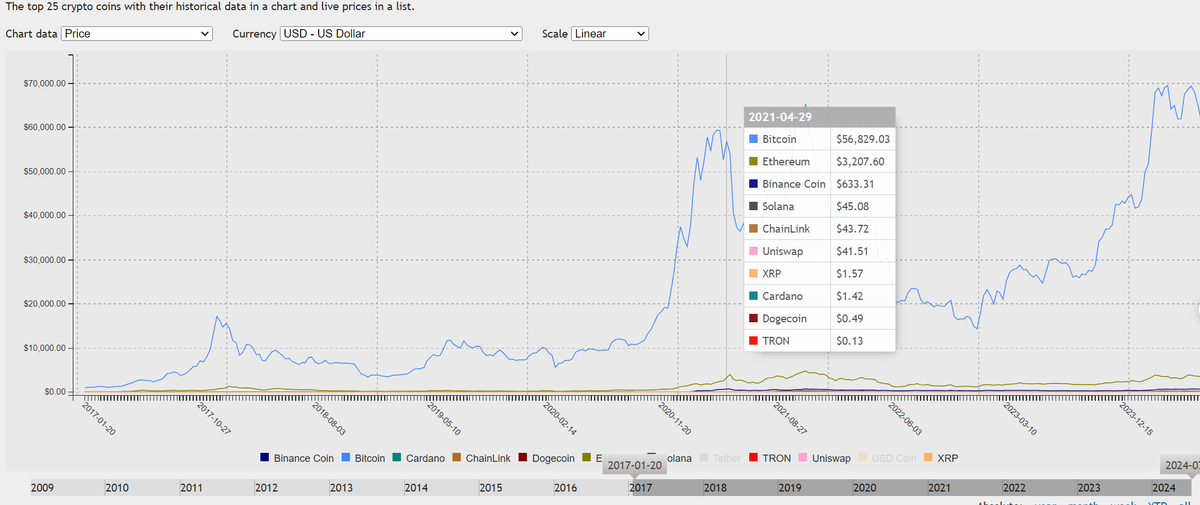Viewport: 1200px width, 505px height.
Task: Select 2018 on the timeline bar
Action: 715,487
